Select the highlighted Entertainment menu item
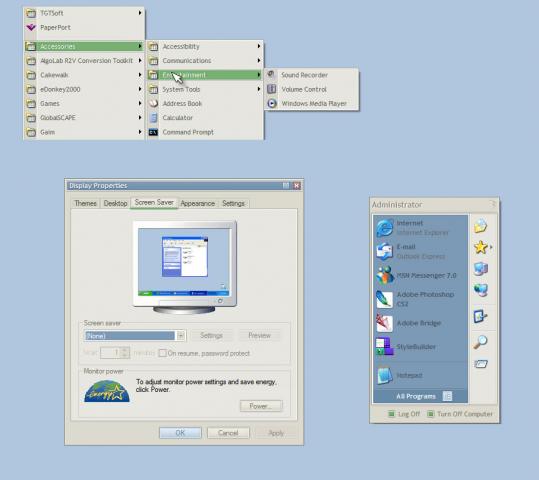Screen dimensions: 539x480 (x=205, y=75)
